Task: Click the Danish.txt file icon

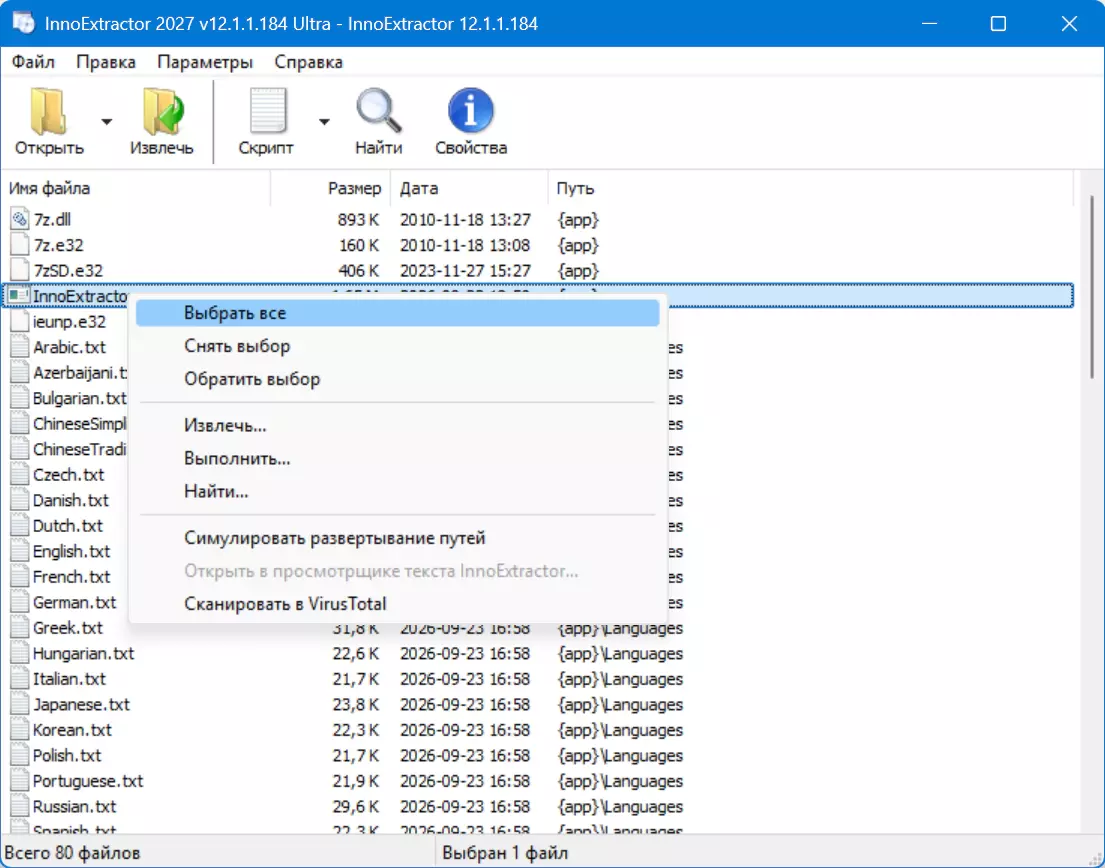Action: coord(20,500)
